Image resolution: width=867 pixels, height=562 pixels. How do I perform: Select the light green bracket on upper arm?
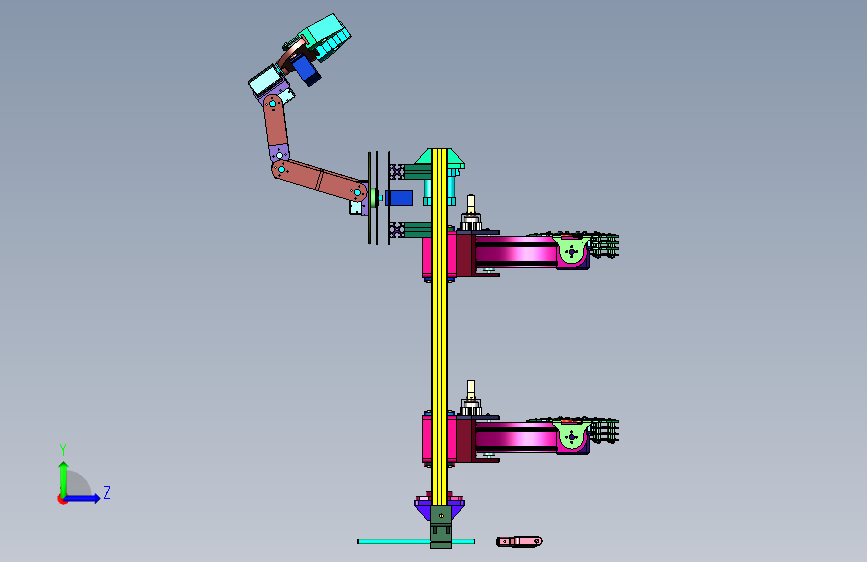click(571, 251)
